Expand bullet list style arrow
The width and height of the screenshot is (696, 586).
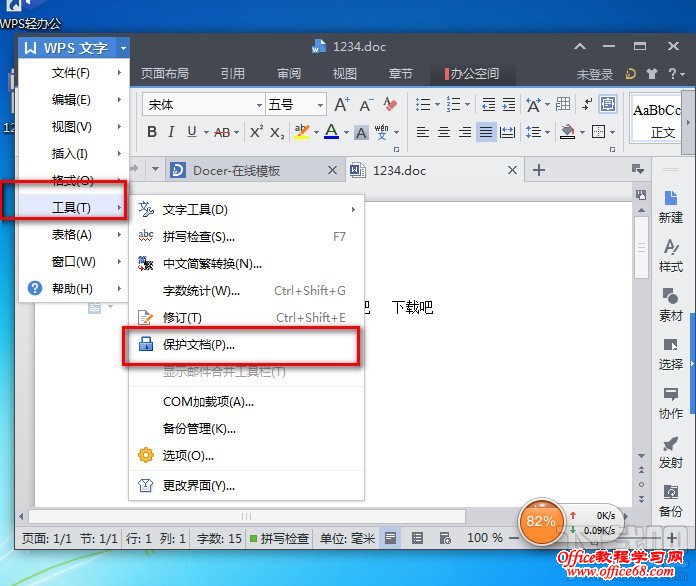pyautogui.click(x=437, y=105)
